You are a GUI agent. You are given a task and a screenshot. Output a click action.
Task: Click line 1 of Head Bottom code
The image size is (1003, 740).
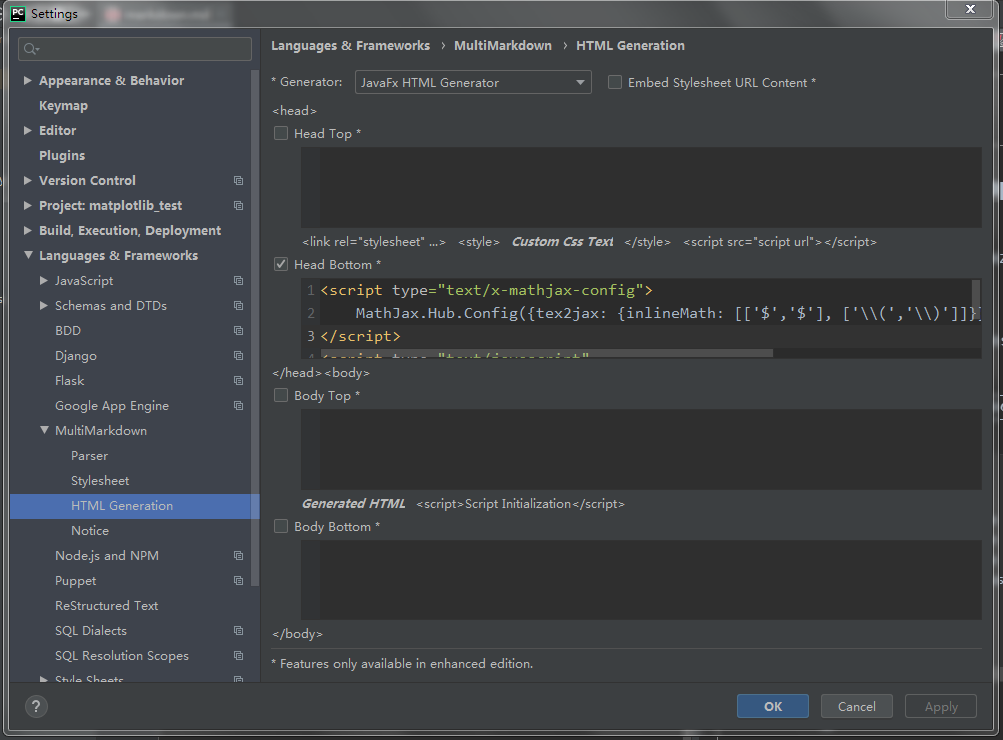coord(486,290)
